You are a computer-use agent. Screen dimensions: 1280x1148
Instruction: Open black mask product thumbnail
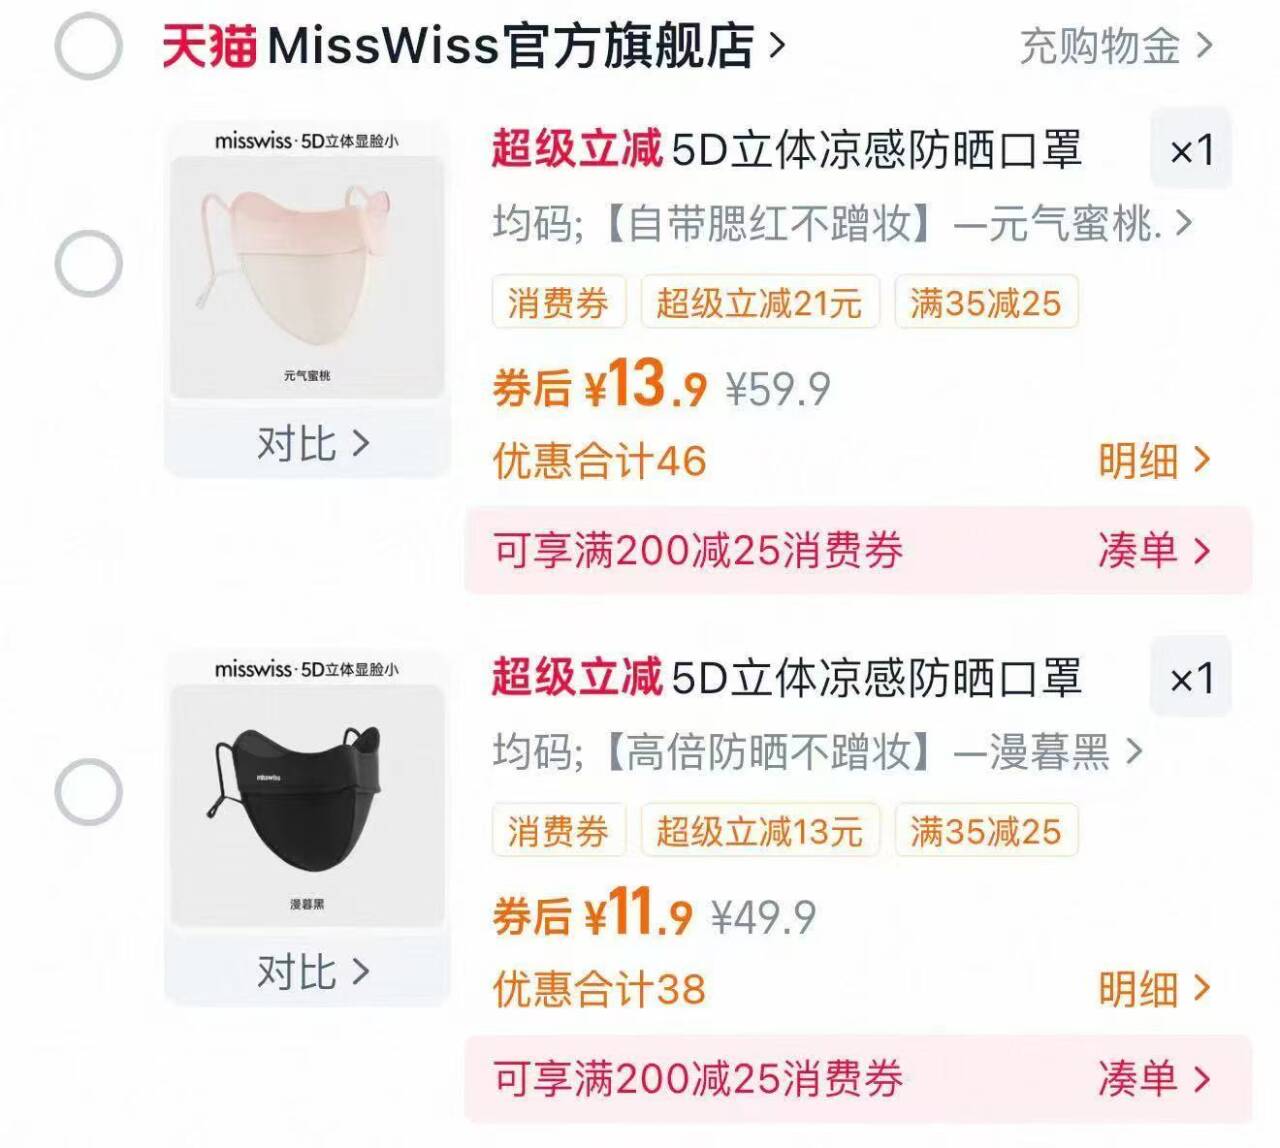[307, 790]
